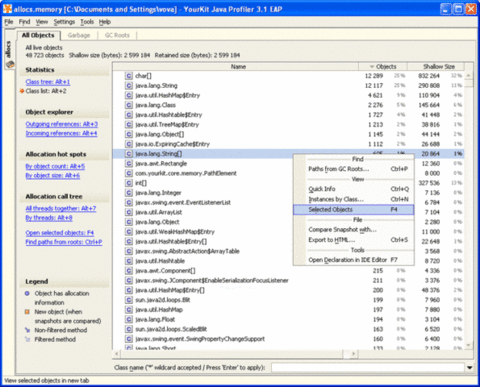Image resolution: width=480 pixels, height=387 pixels.
Task: Focus the Class name filter input field
Action: click(x=368, y=367)
